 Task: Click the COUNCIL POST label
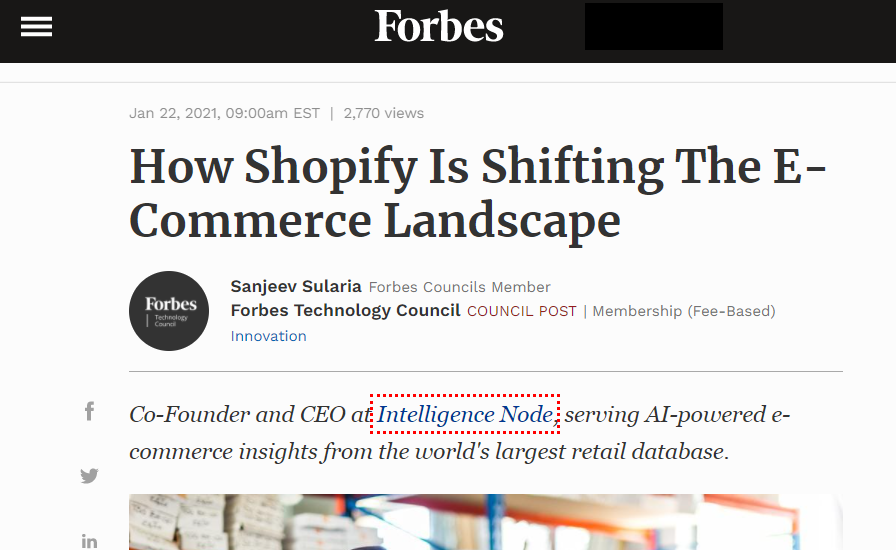pyautogui.click(x=522, y=312)
